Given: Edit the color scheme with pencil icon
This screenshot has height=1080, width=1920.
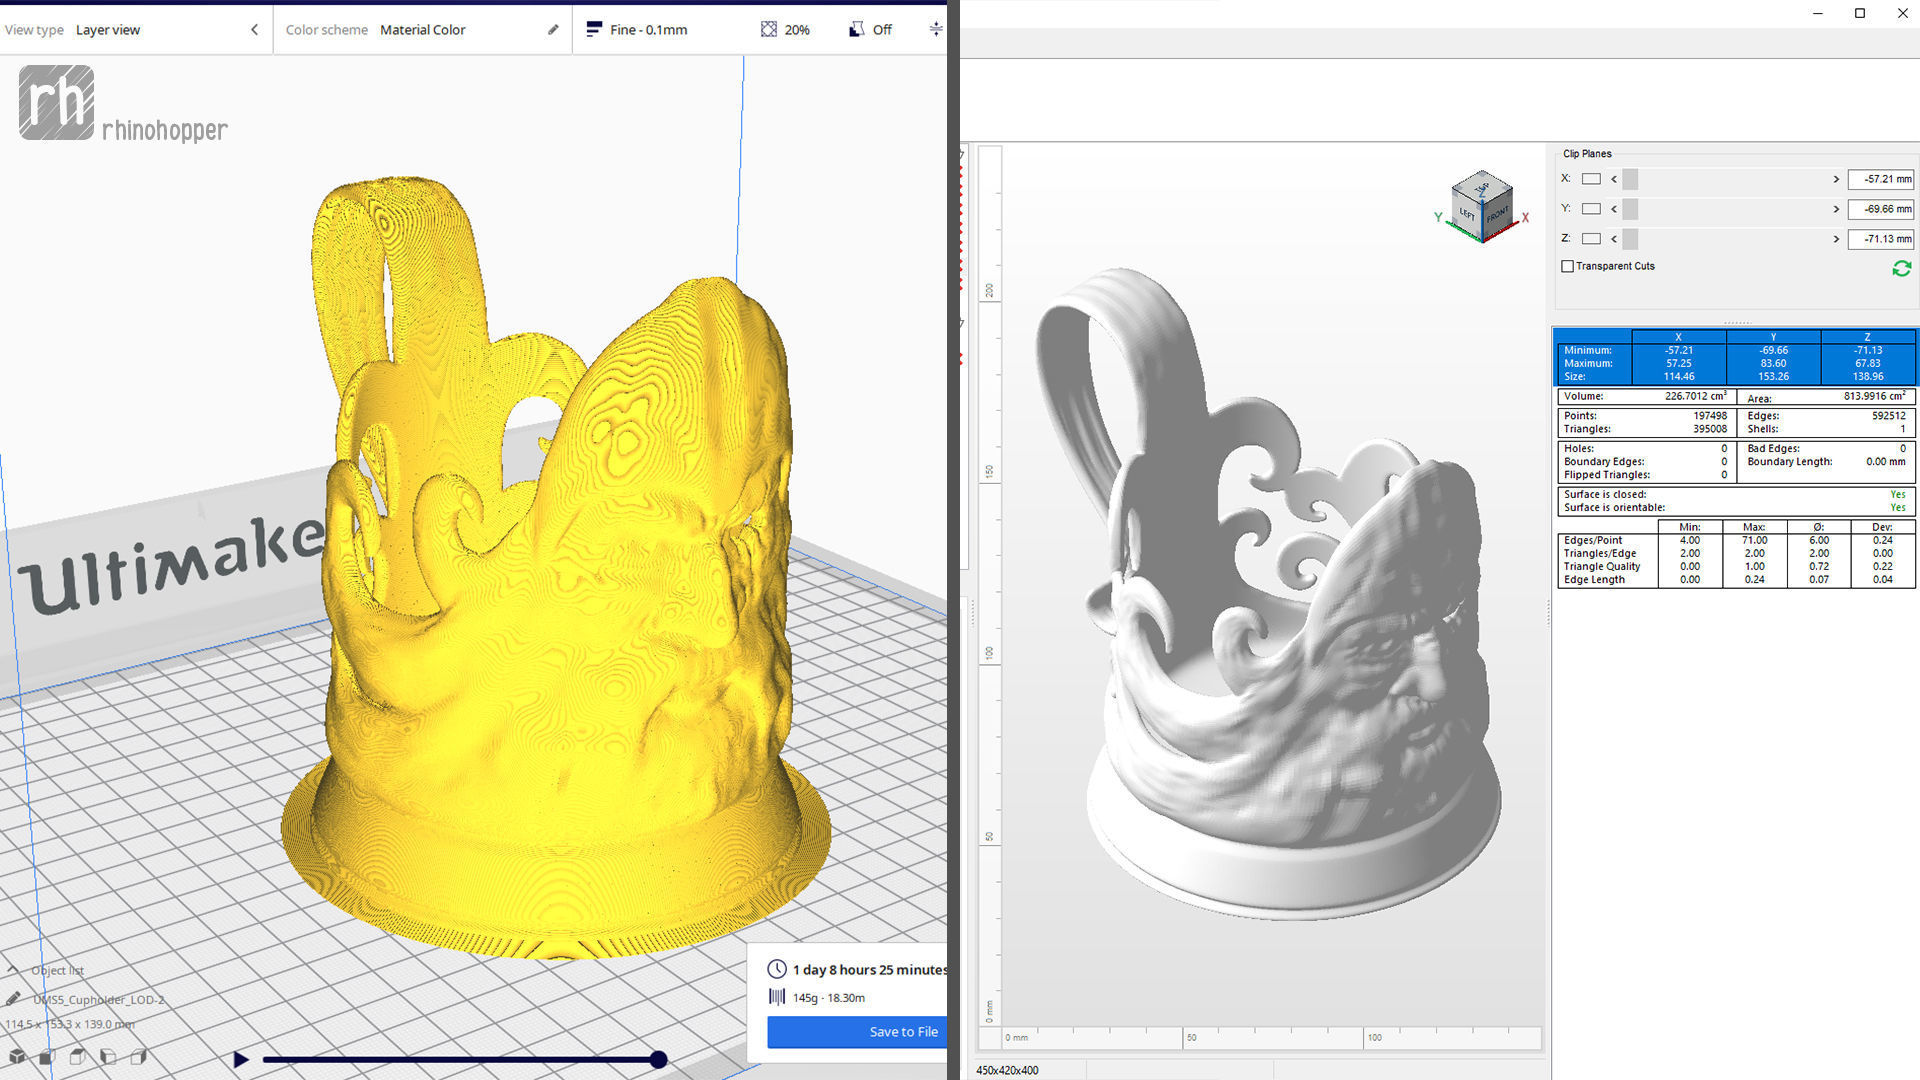Looking at the screenshot, I should pos(553,30).
